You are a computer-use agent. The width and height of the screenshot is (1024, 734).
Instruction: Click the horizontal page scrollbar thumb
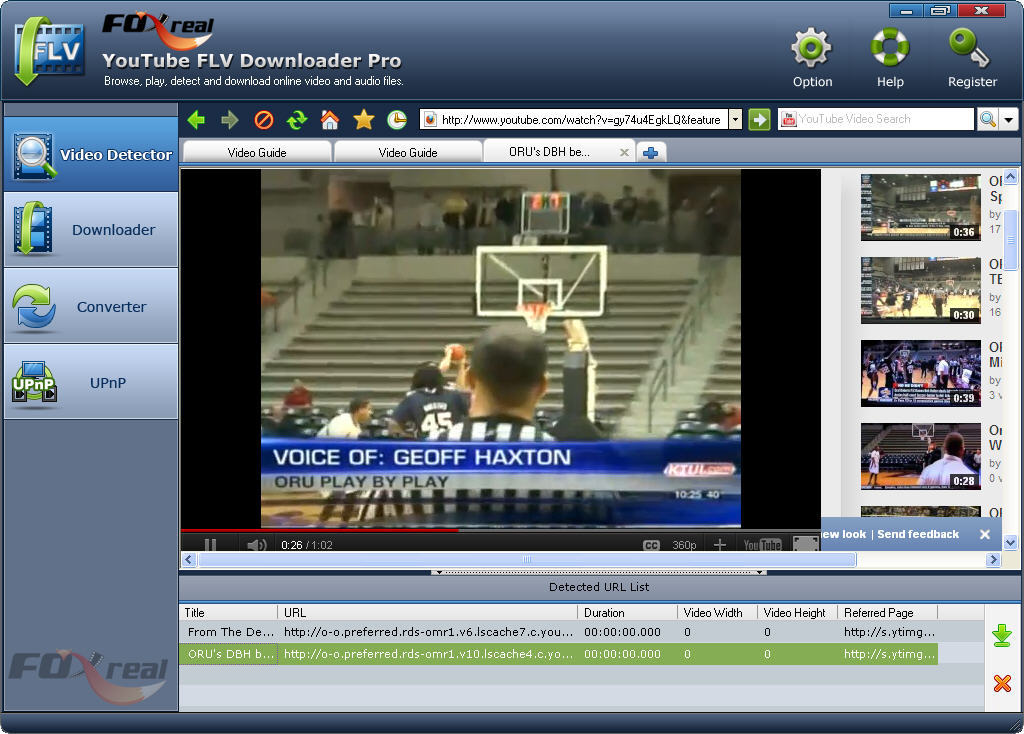coord(526,560)
